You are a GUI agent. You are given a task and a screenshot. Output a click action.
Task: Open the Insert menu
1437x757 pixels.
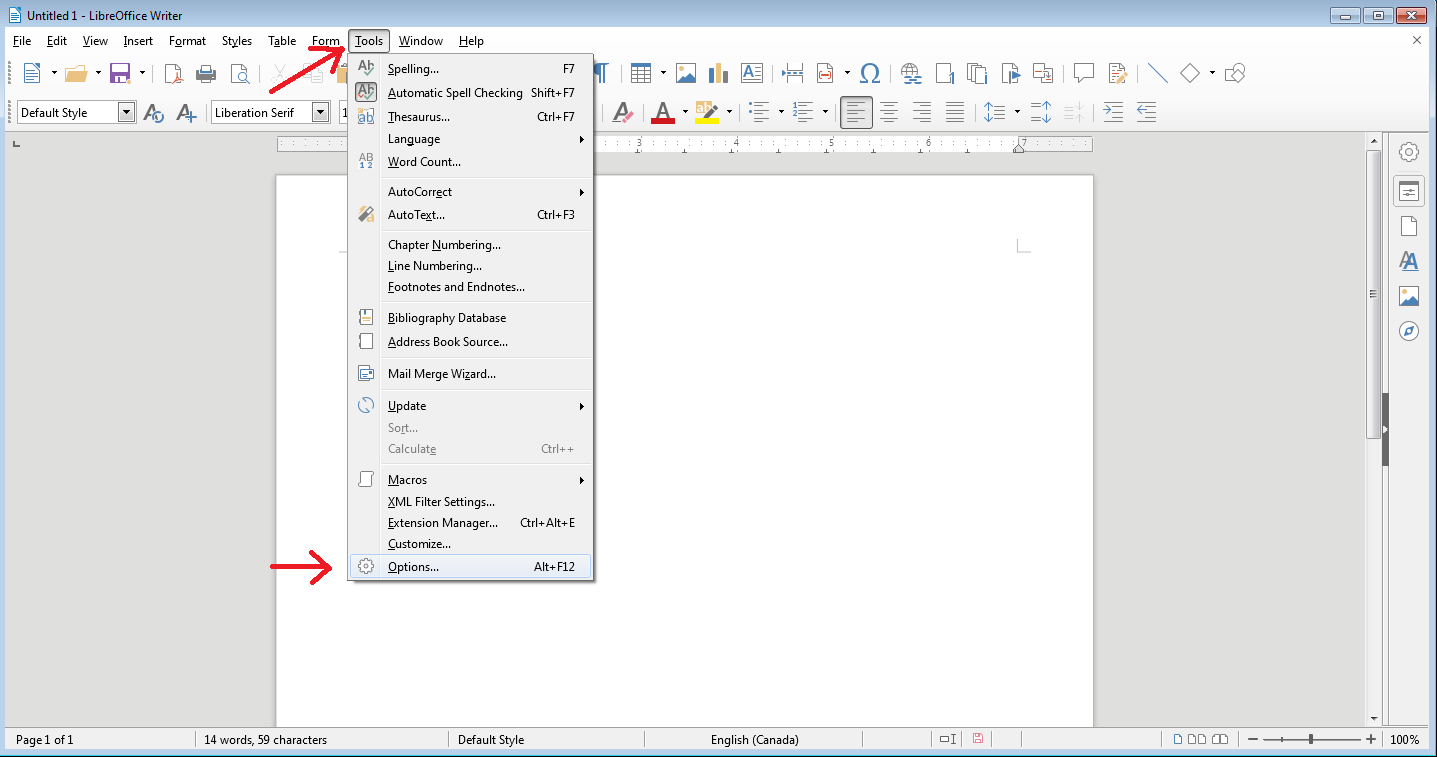click(x=138, y=41)
